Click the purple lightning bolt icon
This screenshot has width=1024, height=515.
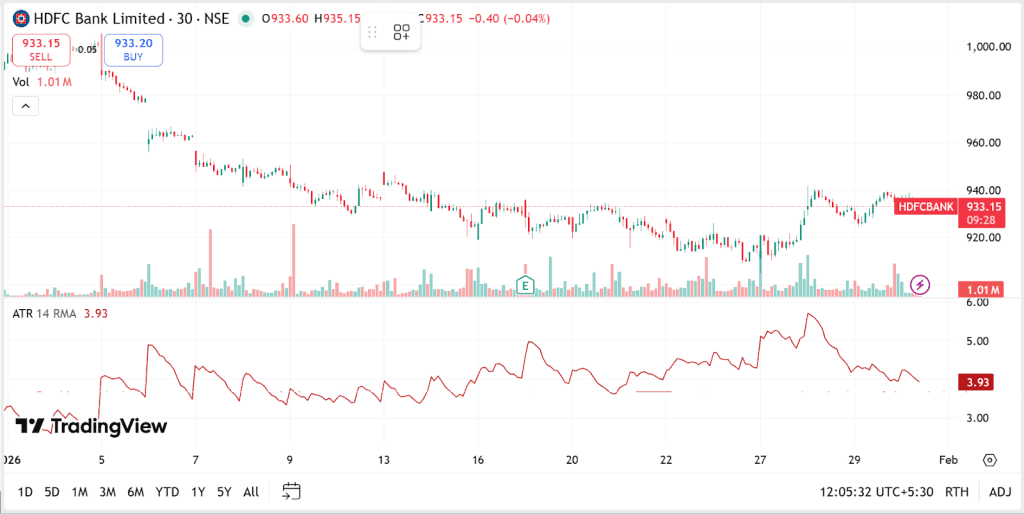[x=920, y=285]
